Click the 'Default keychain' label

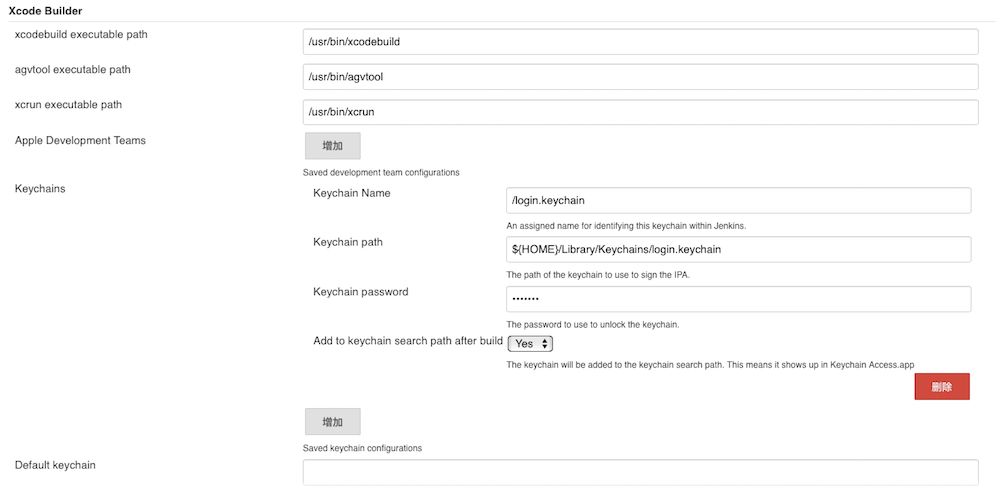(x=55, y=465)
